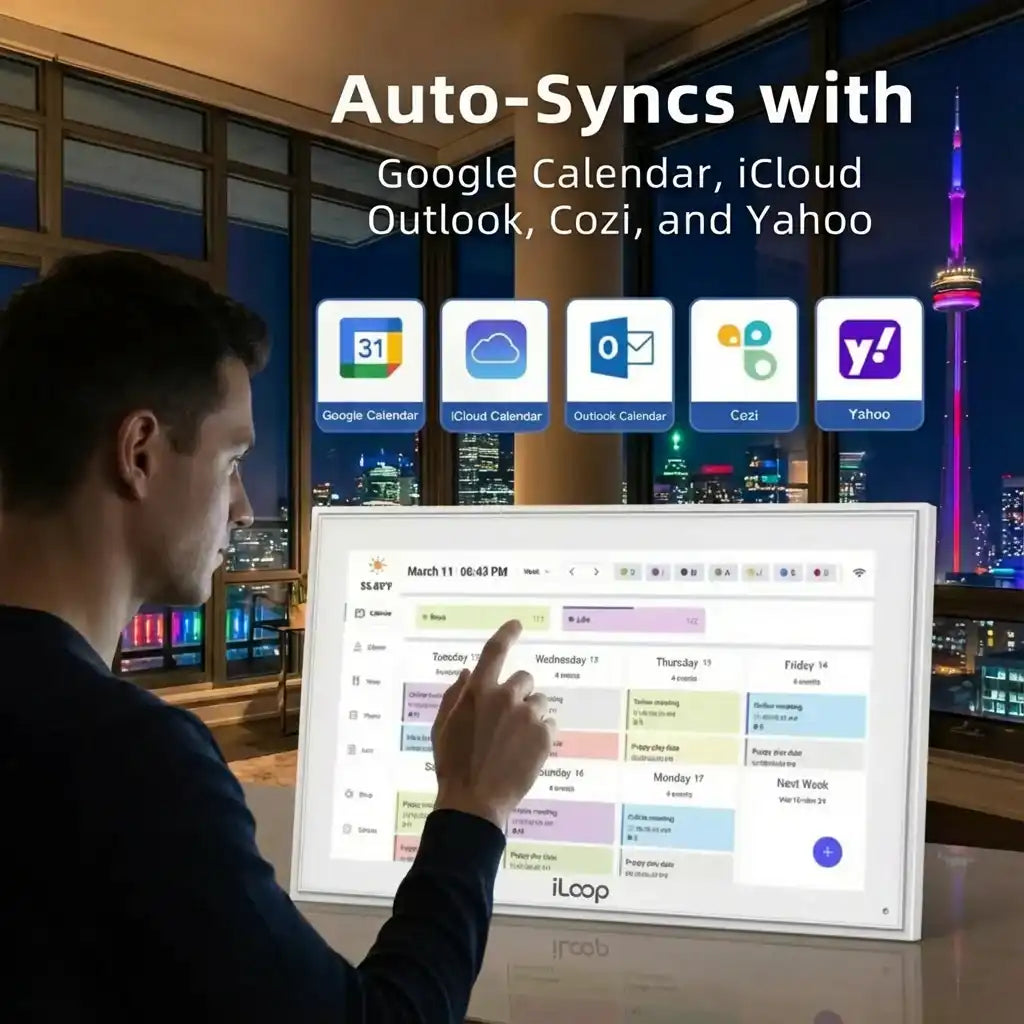The image size is (1024, 1024).
Task: Click the previous-week left chevron
Action: coord(573,570)
